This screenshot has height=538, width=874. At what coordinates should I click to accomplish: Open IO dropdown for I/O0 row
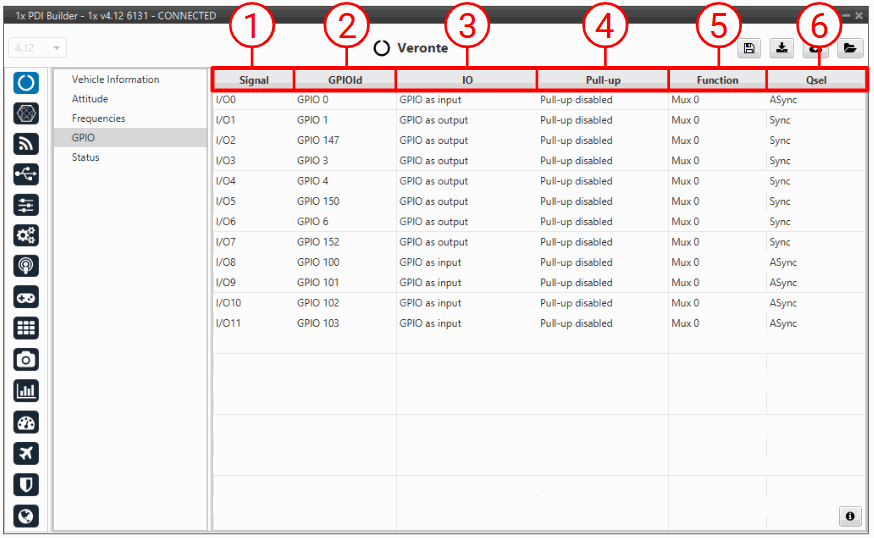(465, 100)
